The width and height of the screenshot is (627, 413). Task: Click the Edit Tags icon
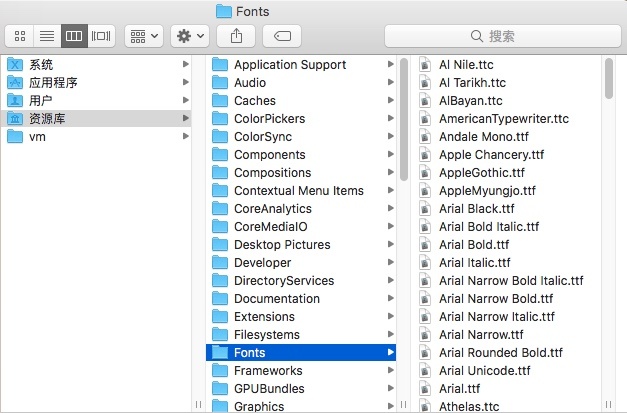coord(282,36)
